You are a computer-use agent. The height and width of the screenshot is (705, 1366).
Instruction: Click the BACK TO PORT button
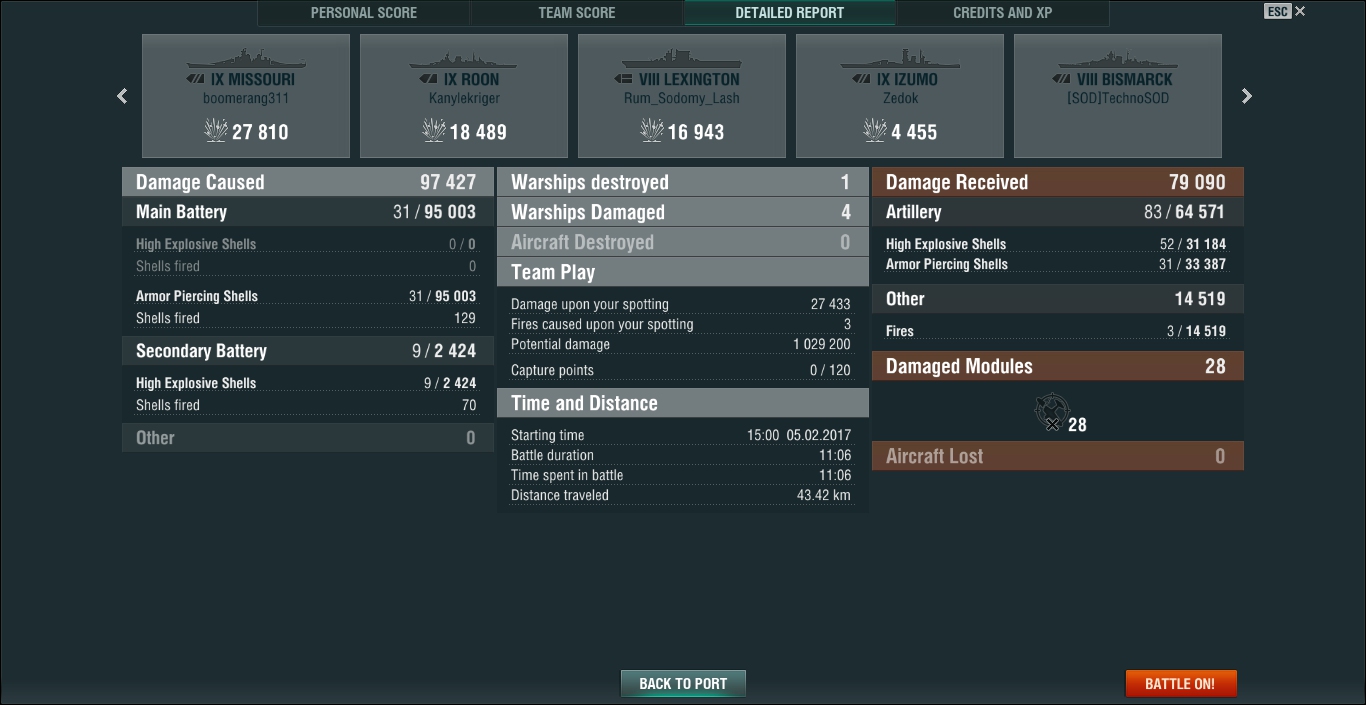coord(683,684)
